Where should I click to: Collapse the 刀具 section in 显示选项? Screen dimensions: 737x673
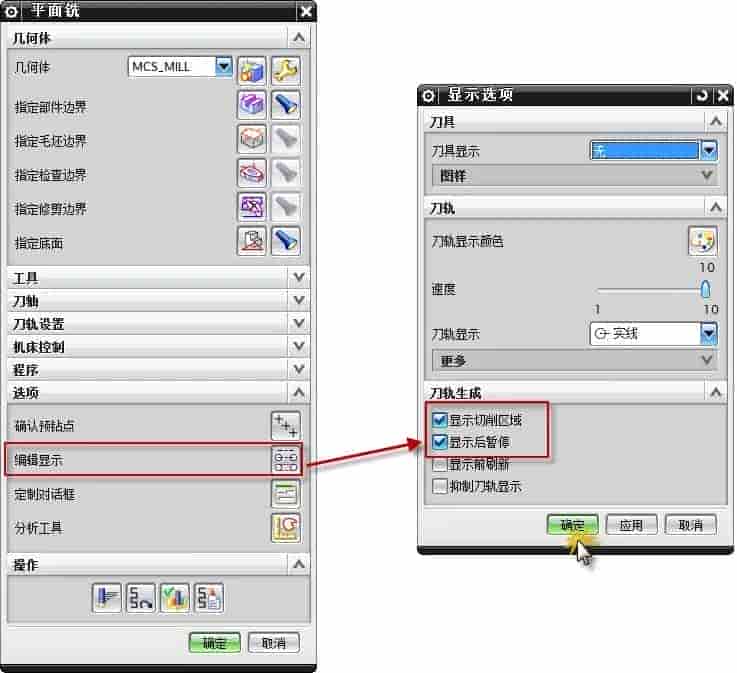point(715,122)
